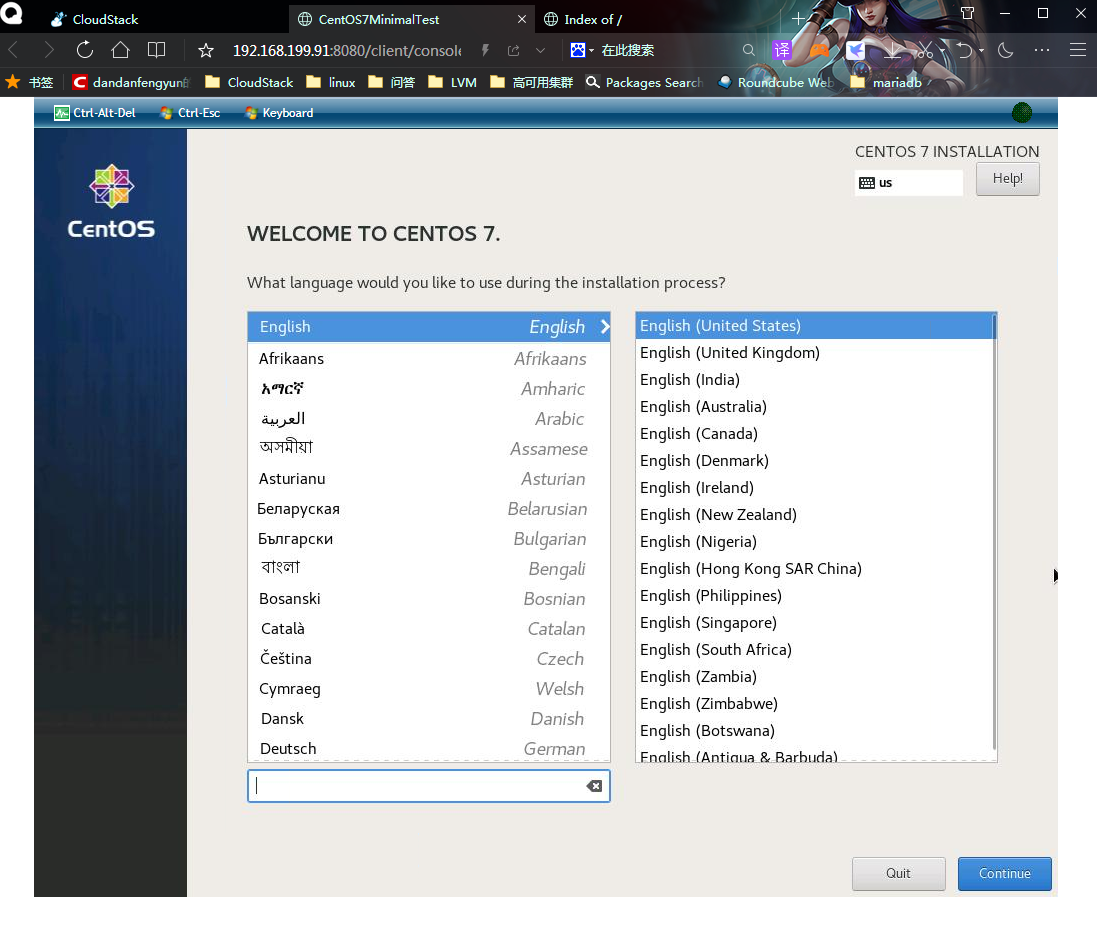The image size is (1097, 943).
Task: Choose English (Australia) locale
Action: (814, 406)
